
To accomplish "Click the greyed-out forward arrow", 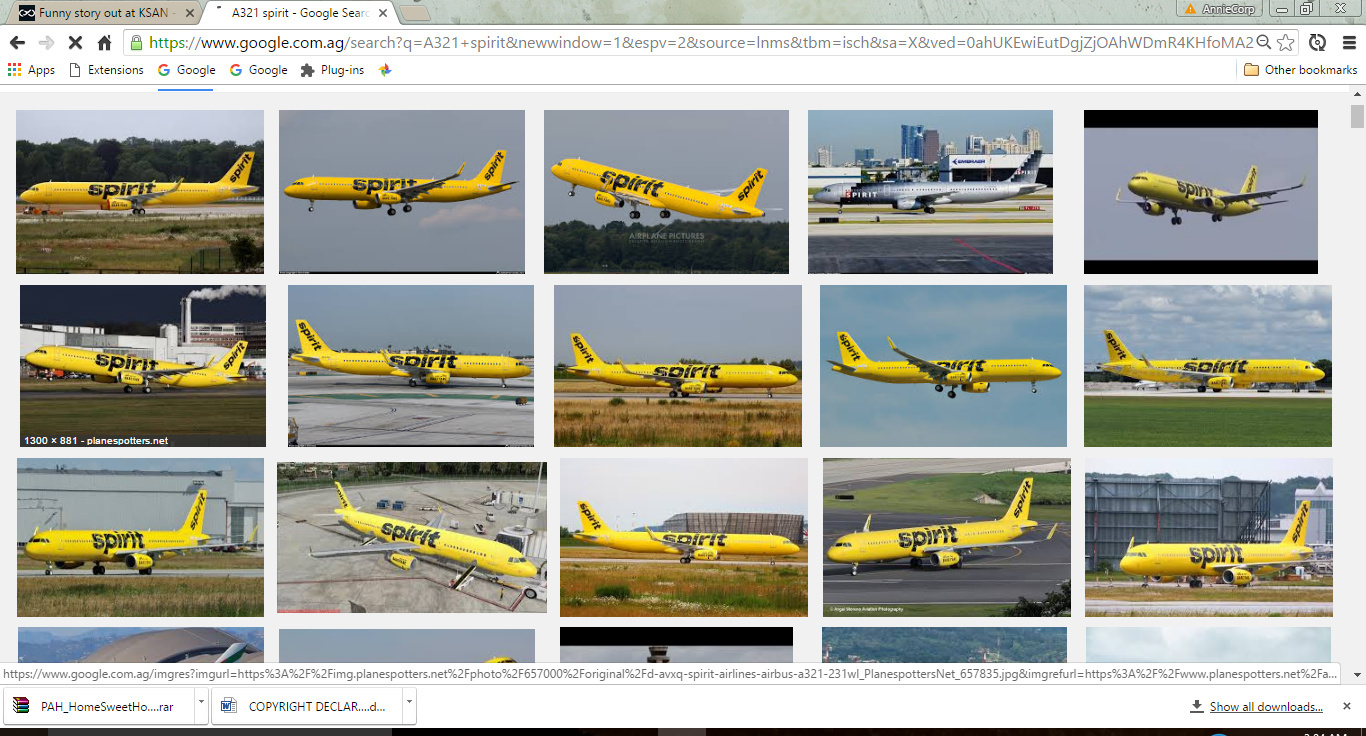I will pyautogui.click(x=46, y=42).
